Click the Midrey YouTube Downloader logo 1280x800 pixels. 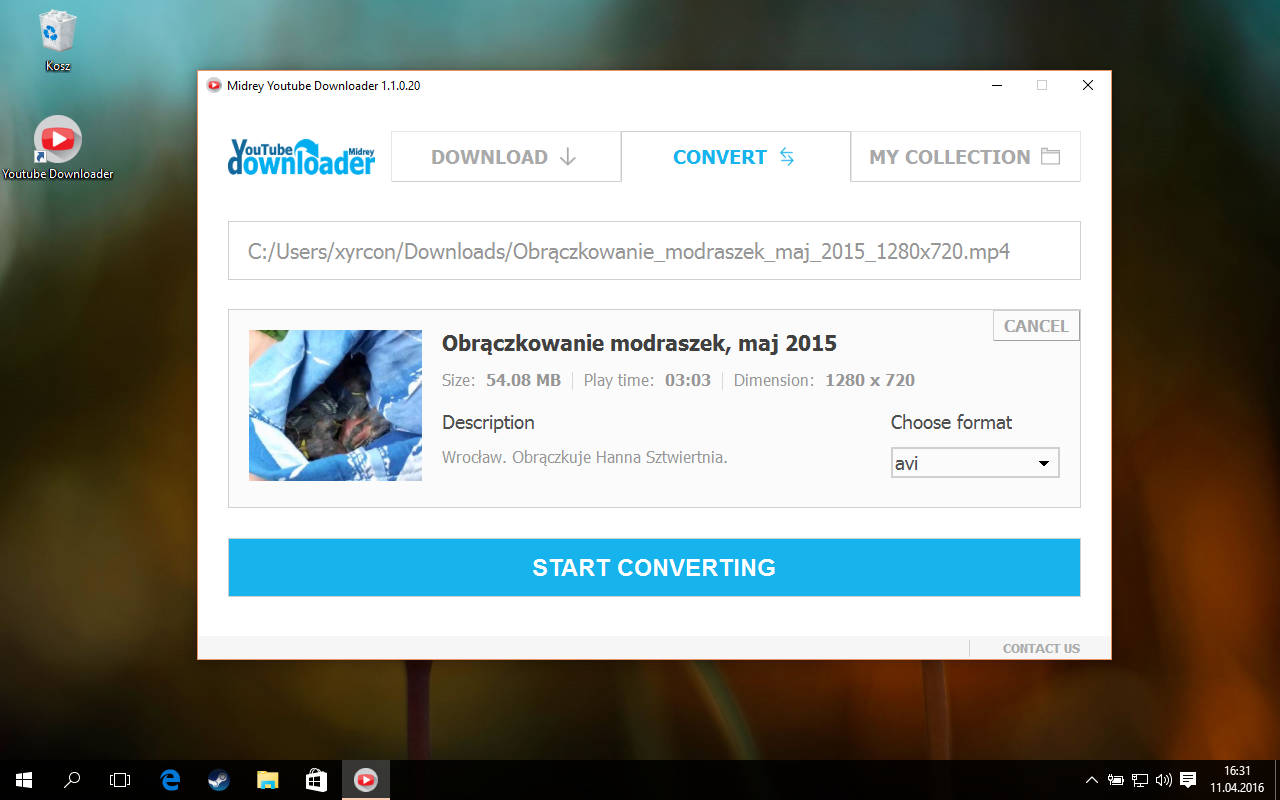301,157
